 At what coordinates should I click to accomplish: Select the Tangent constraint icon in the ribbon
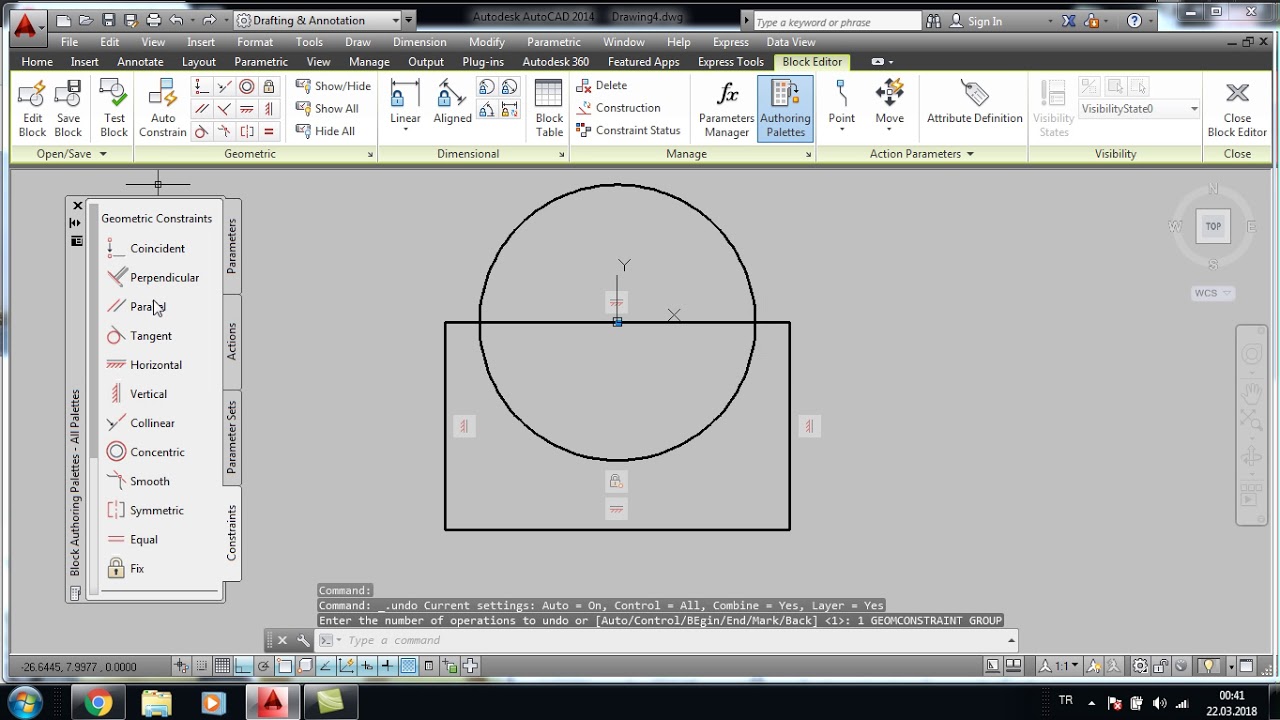[202, 131]
